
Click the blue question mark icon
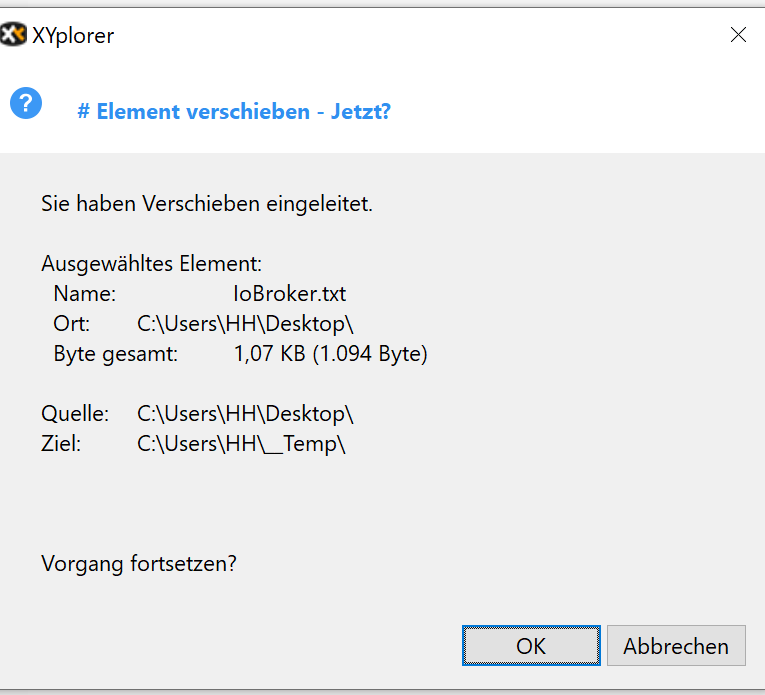pyautogui.click(x=26, y=103)
